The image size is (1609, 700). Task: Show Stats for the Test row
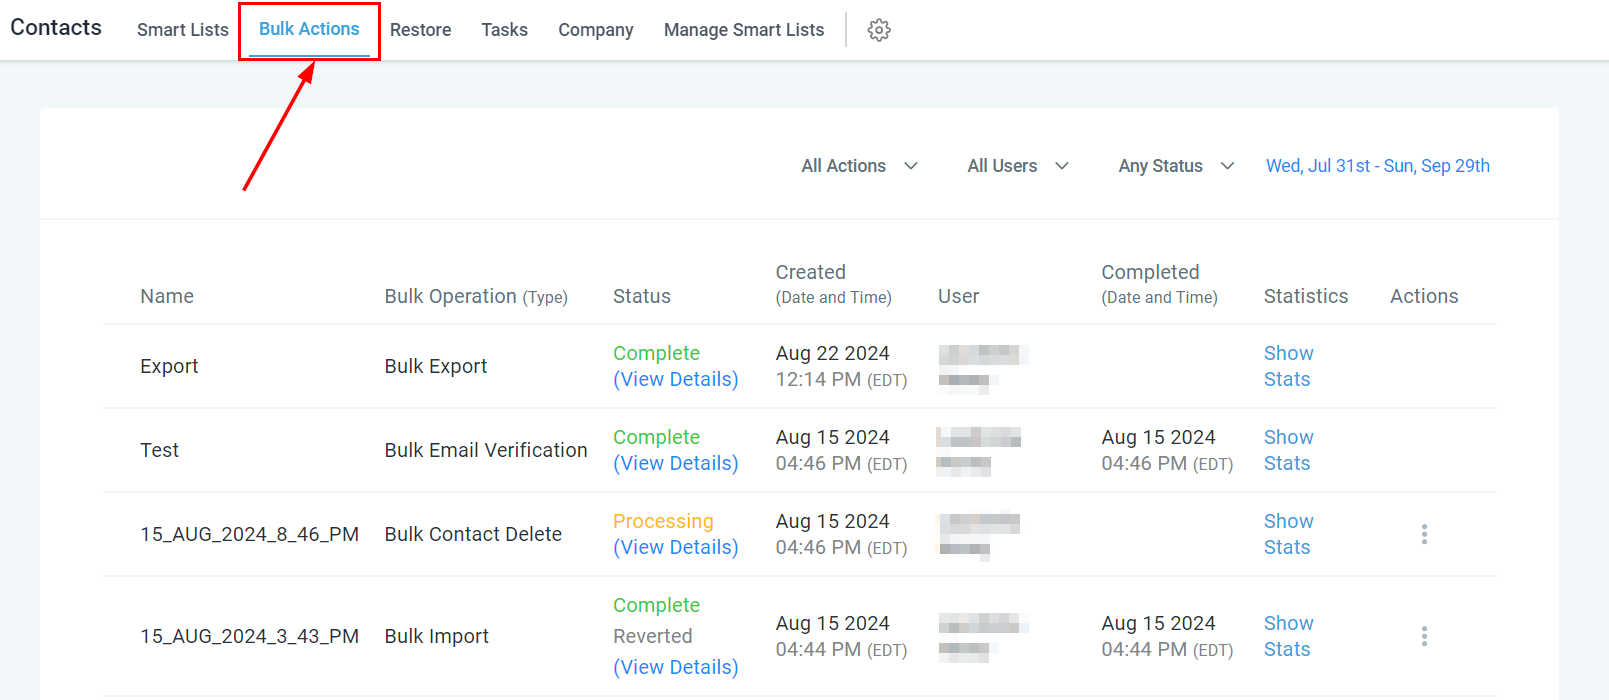click(x=1288, y=450)
